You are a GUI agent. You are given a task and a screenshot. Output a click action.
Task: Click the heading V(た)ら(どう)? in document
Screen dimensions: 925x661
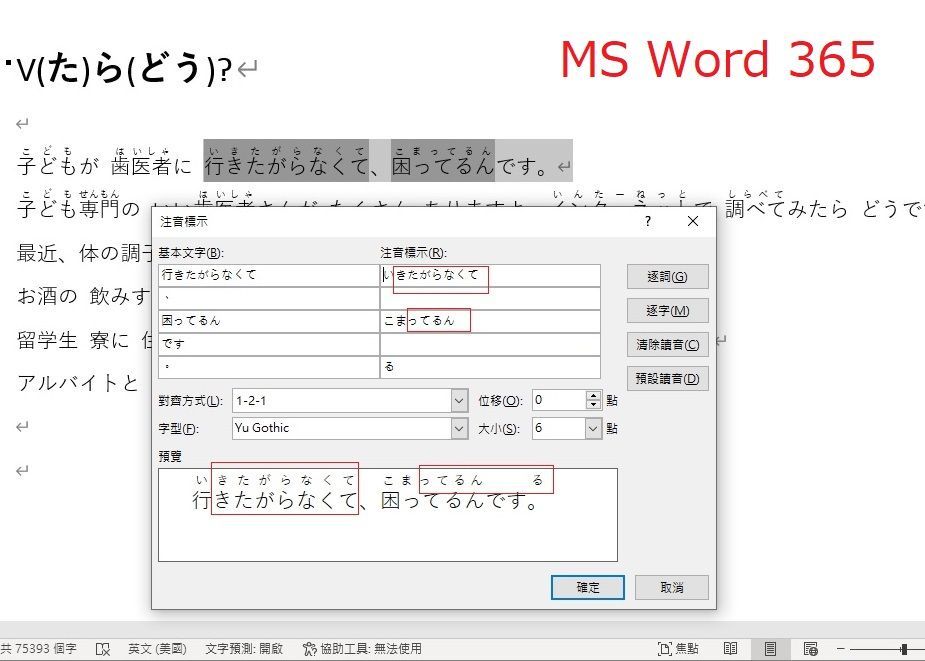pos(124,70)
